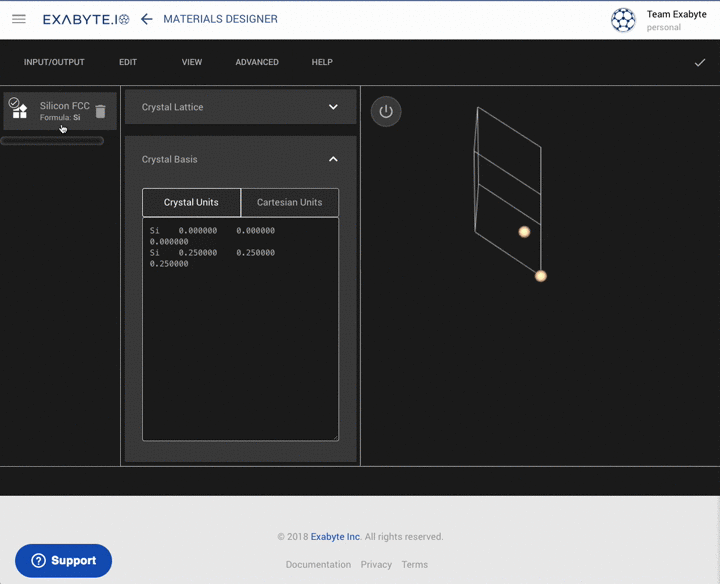720x584 pixels.
Task: Open the hamburger navigation menu
Action: click(x=19, y=19)
